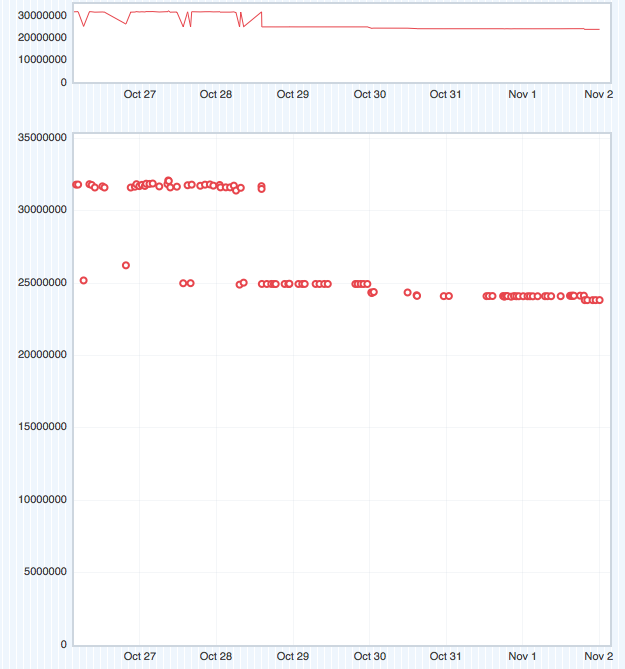Click the Nov 1 label on overview chart
The height and width of the screenshot is (669, 625).
[x=522, y=94]
